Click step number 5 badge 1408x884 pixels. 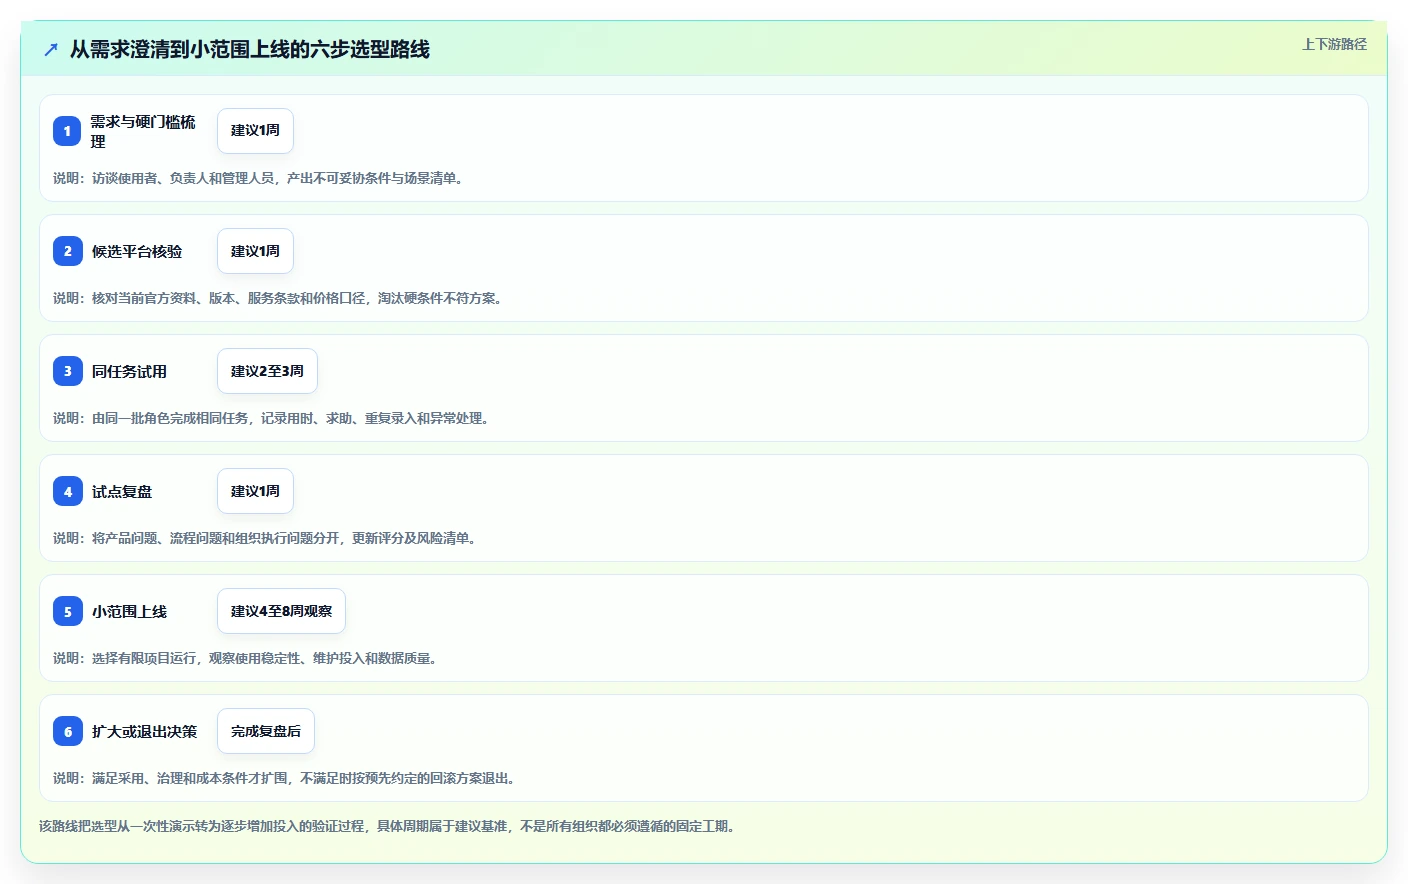pos(67,611)
